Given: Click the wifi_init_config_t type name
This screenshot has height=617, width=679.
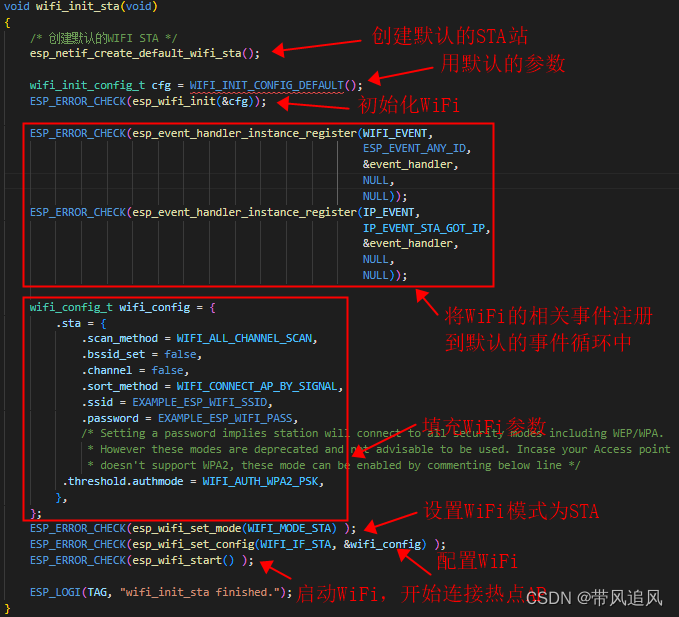Looking at the screenshot, I should pos(87,85).
